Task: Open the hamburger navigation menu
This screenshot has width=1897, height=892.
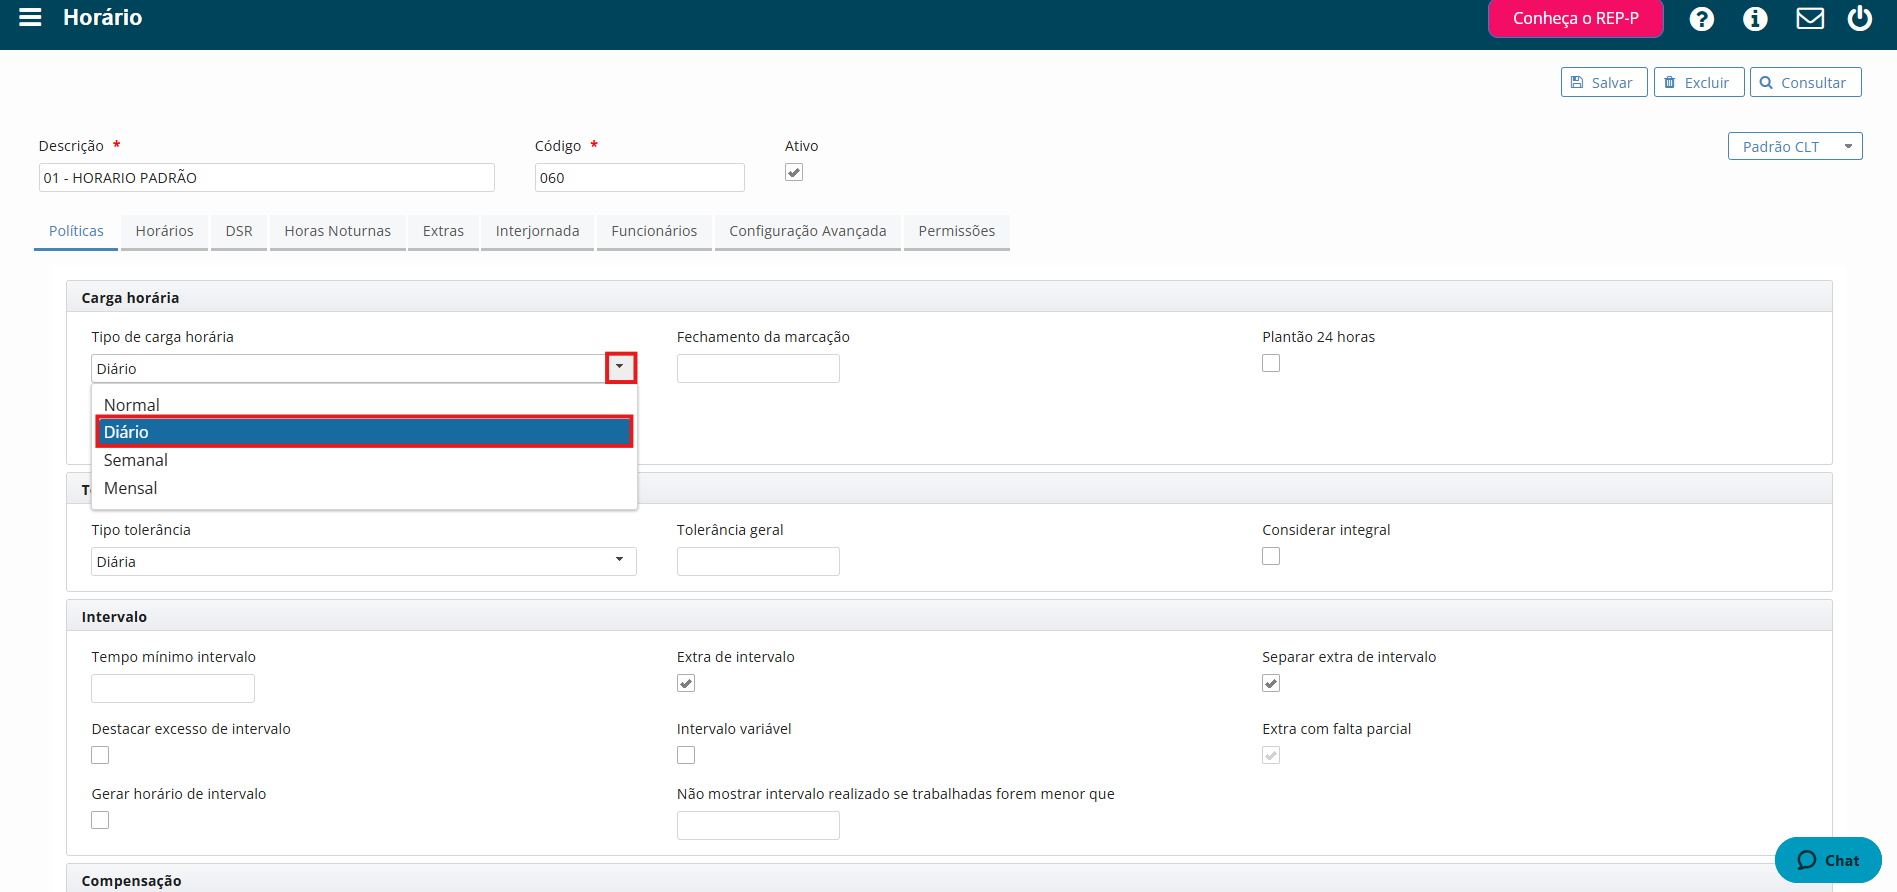Action: coord(30,17)
